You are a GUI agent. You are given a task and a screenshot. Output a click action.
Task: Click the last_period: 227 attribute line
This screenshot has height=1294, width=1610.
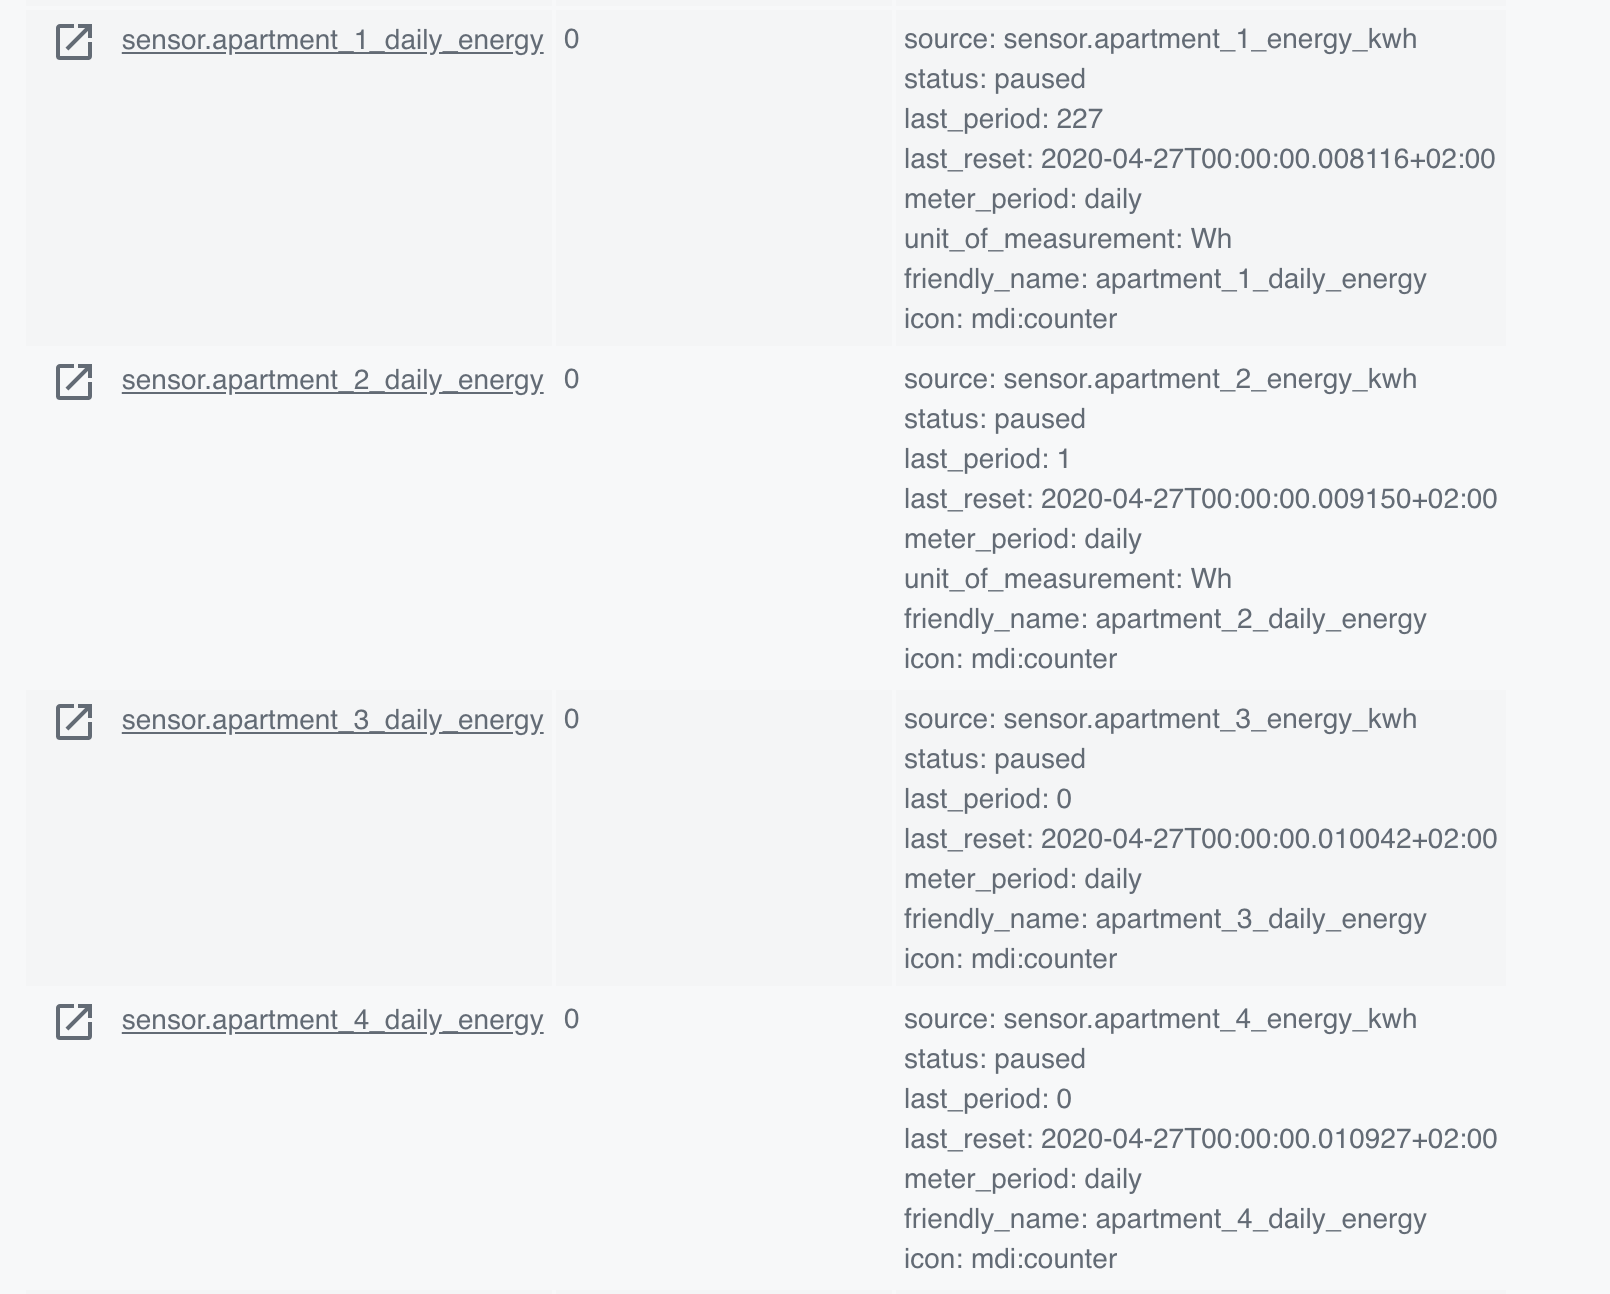1003,120
